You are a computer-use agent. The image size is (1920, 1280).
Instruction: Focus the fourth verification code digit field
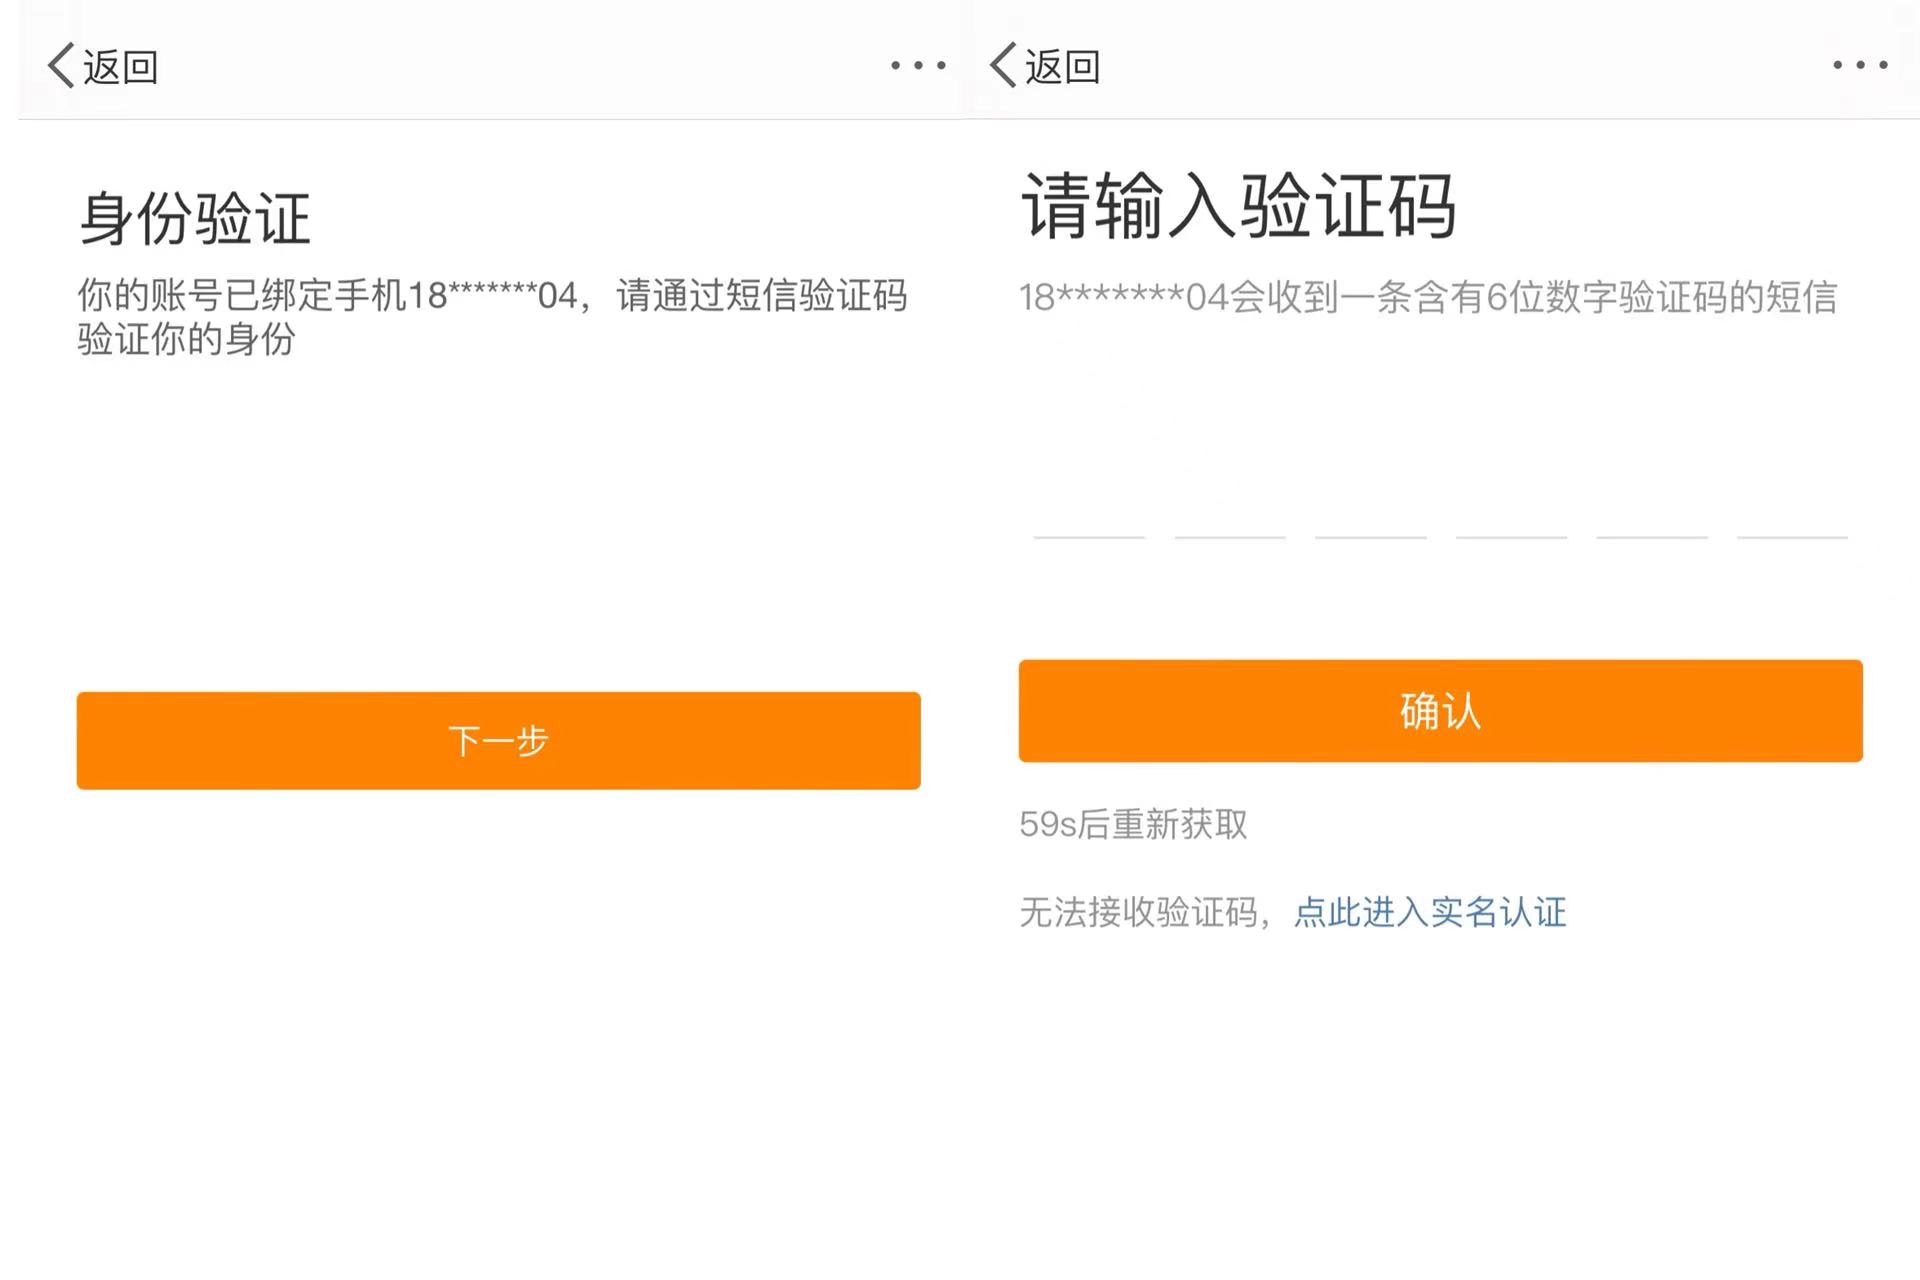coord(1511,505)
